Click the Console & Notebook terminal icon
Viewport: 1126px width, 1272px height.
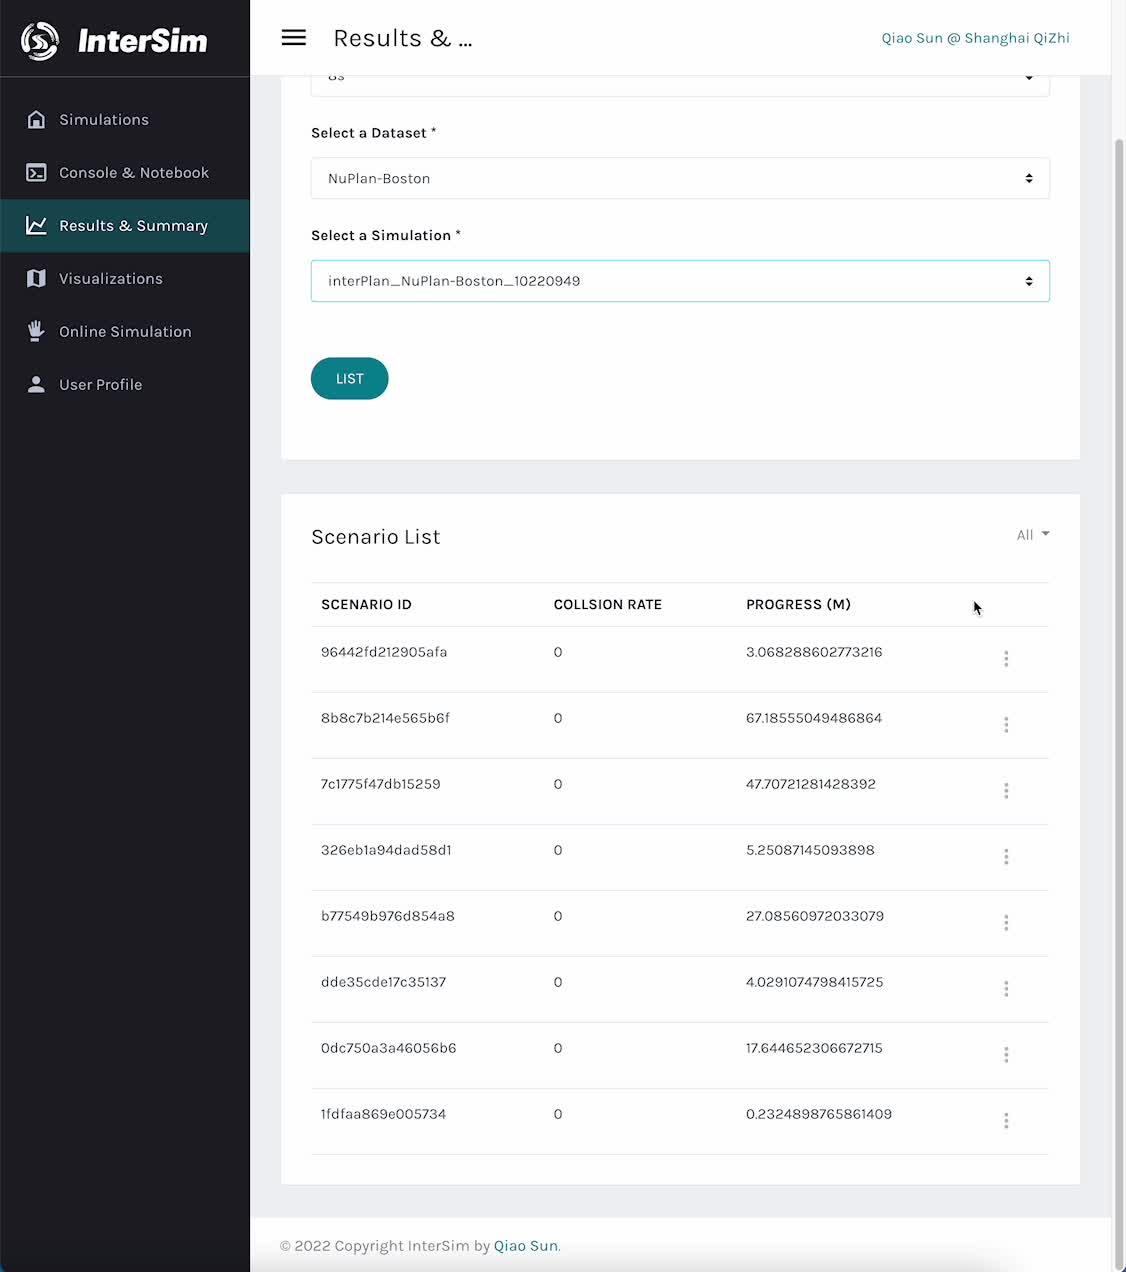point(36,173)
